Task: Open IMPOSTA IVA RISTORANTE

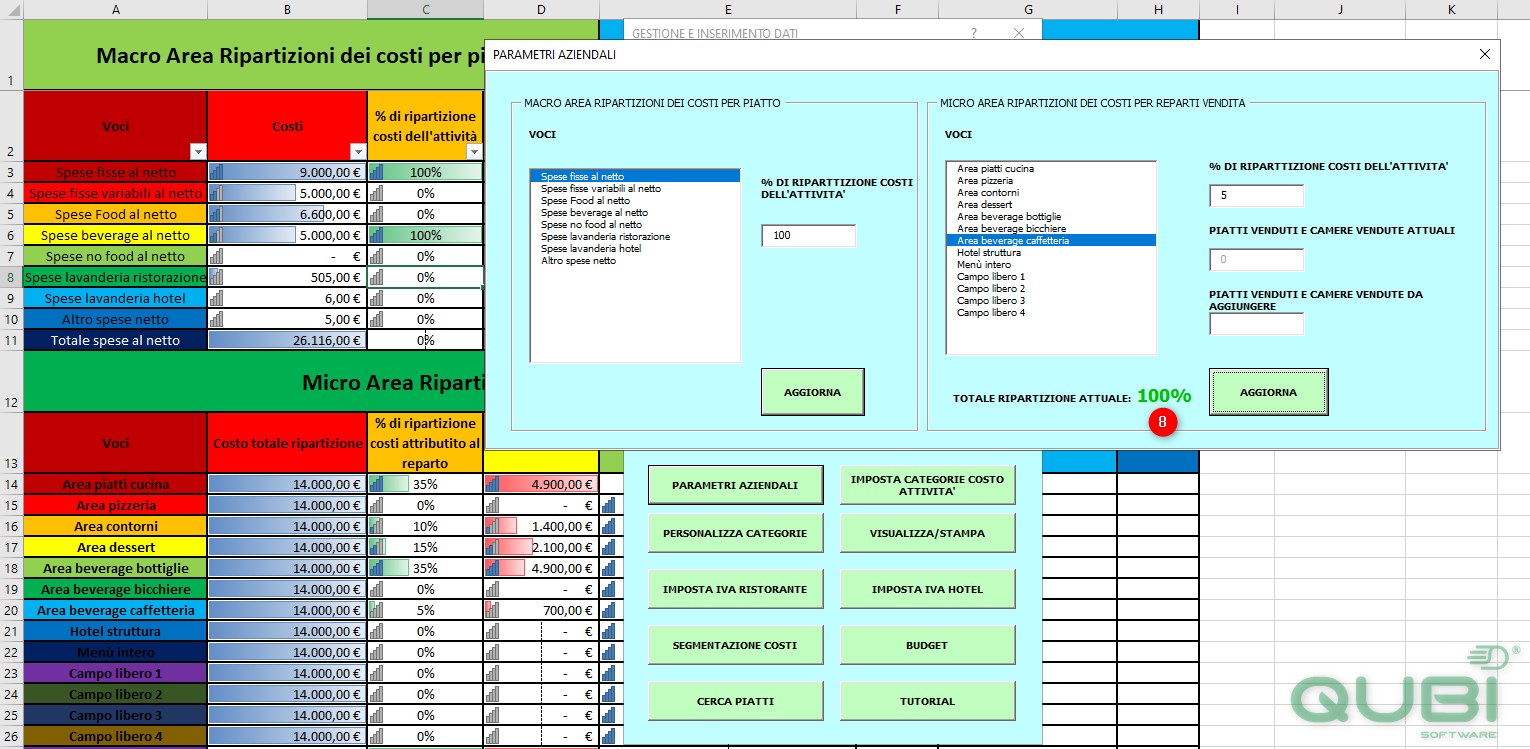Action: pyautogui.click(x=735, y=589)
